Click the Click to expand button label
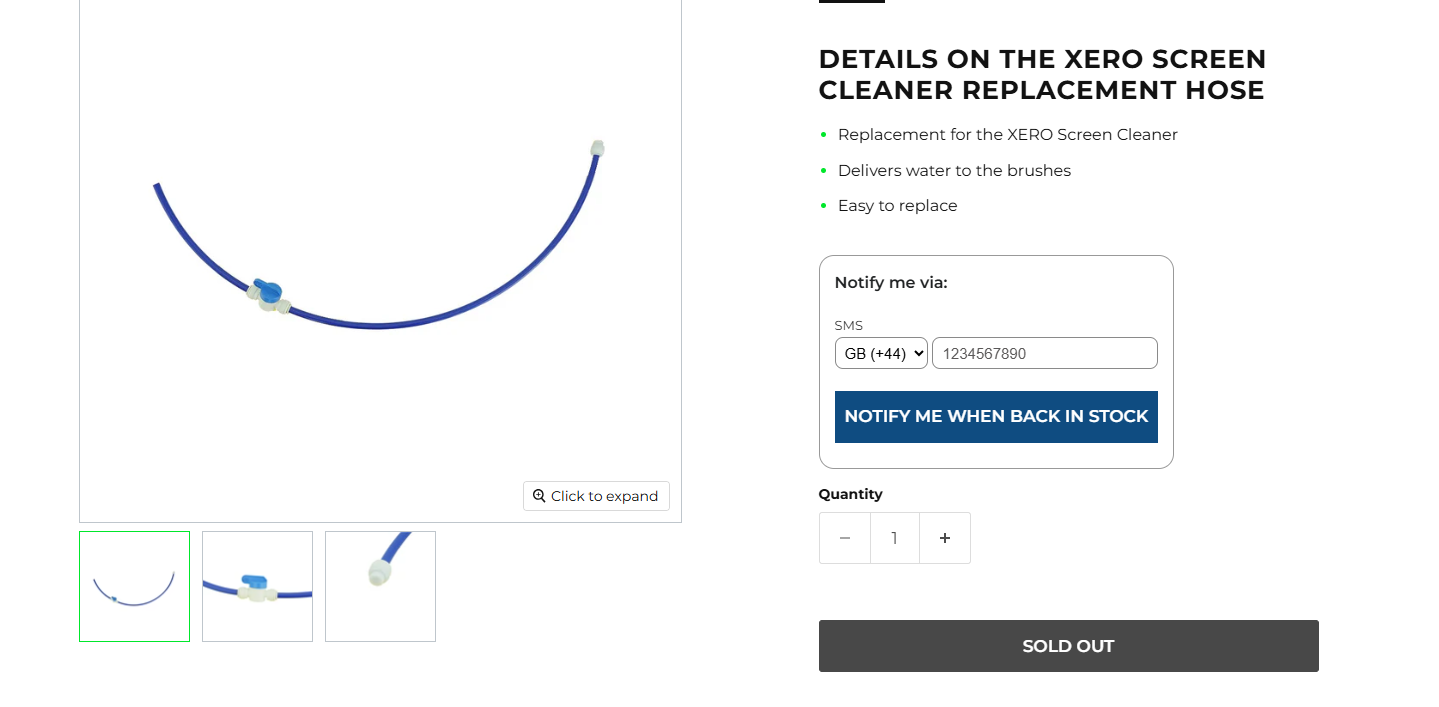 [604, 496]
